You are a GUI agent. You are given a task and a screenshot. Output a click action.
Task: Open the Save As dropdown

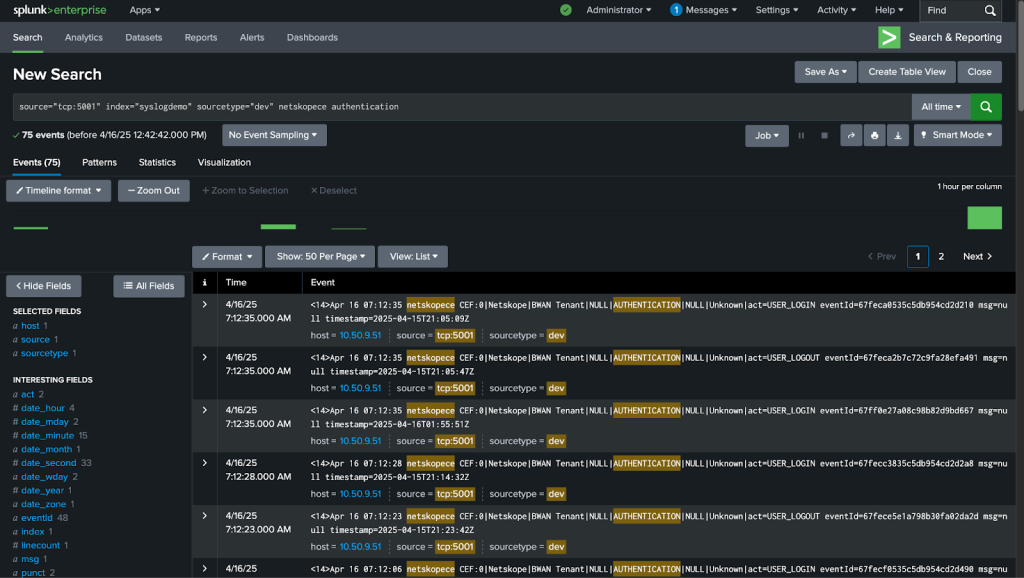pyautogui.click(x=825, y=72)
